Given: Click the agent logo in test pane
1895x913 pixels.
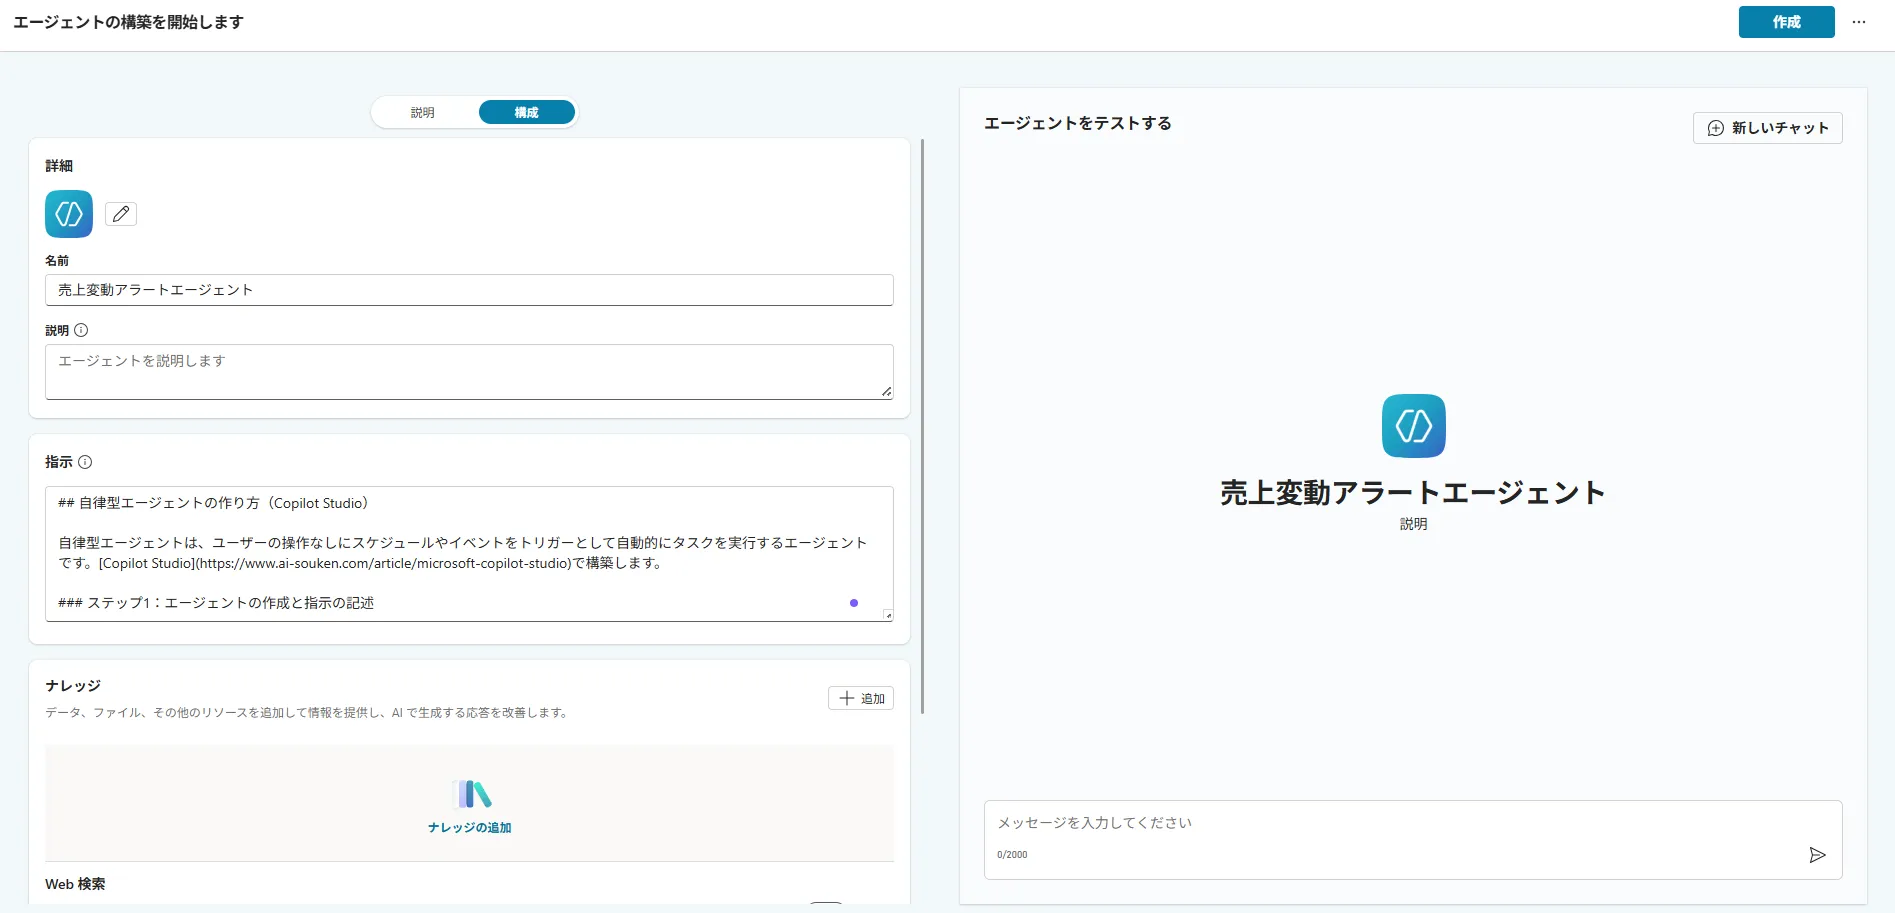Looking at the screenshot, I should tap(1414, 426).
